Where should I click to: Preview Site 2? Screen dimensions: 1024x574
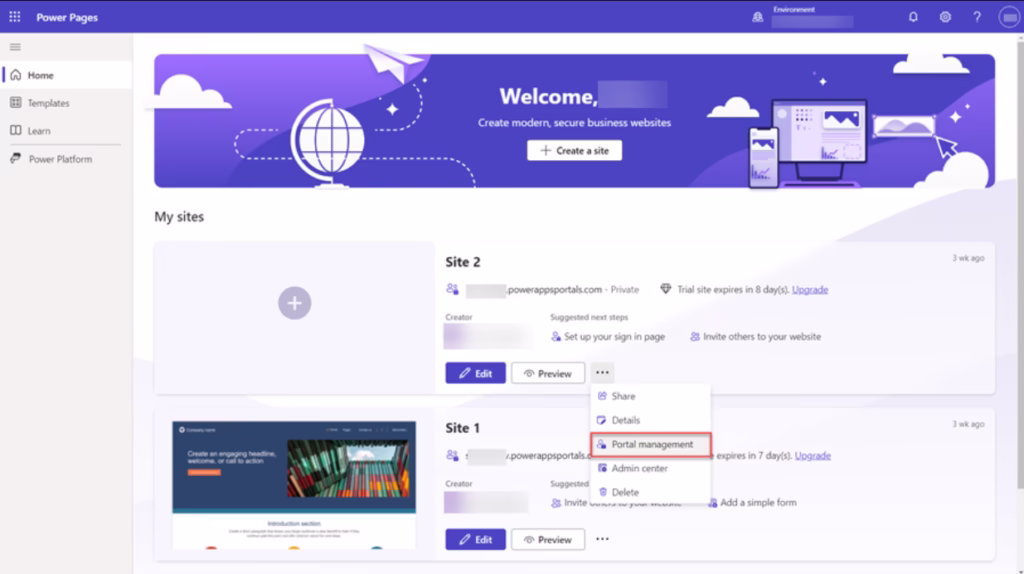pos(548,373)
